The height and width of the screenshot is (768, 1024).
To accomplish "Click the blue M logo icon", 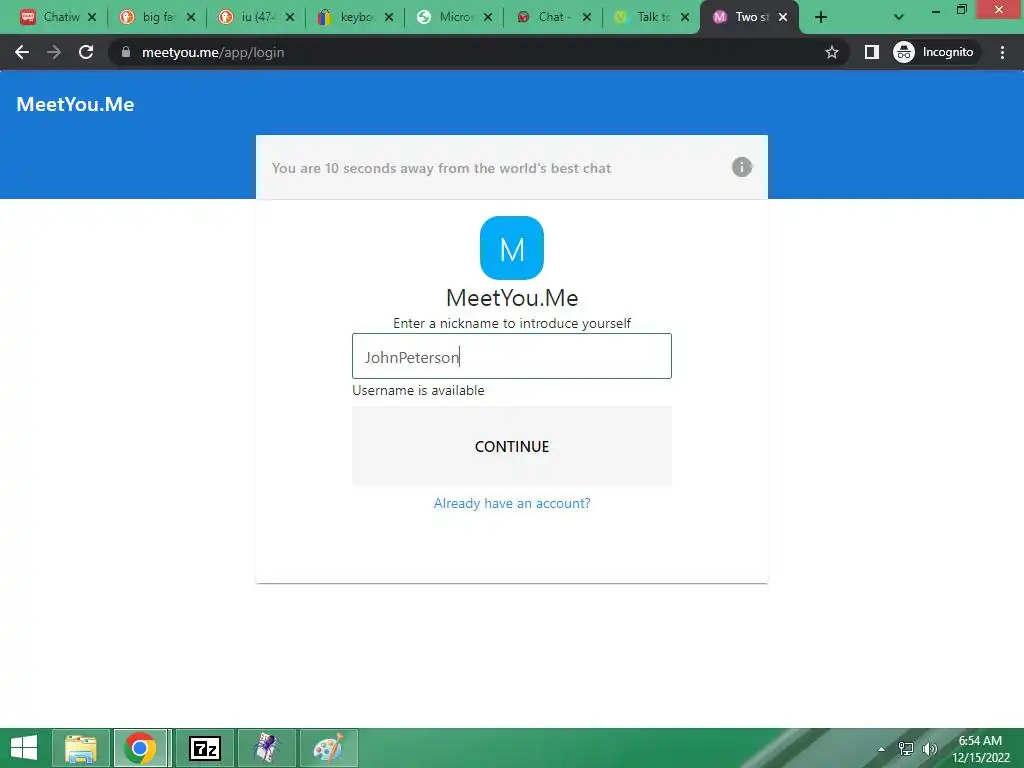I will click(512, 248).
